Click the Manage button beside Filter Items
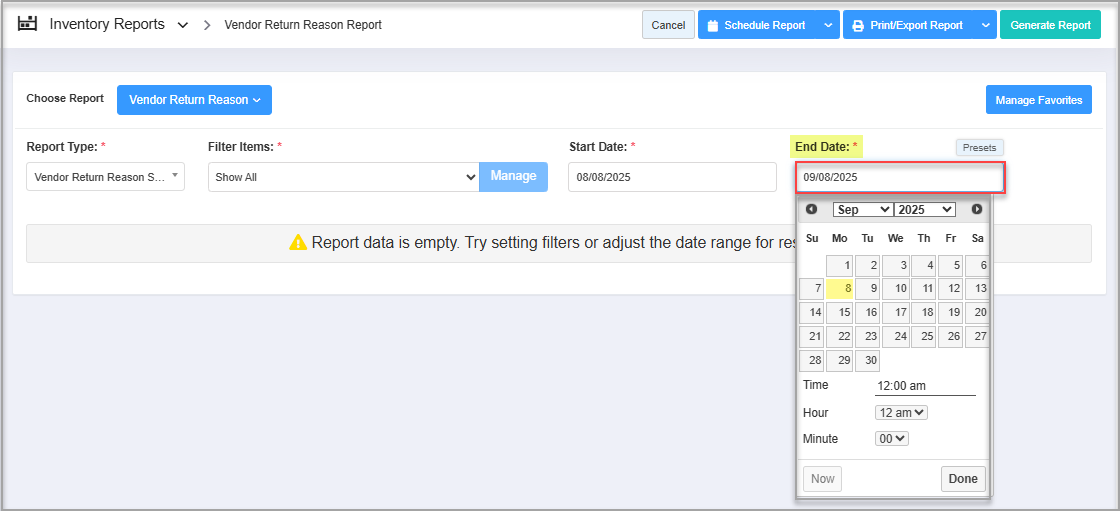 (x=513, y=176)
